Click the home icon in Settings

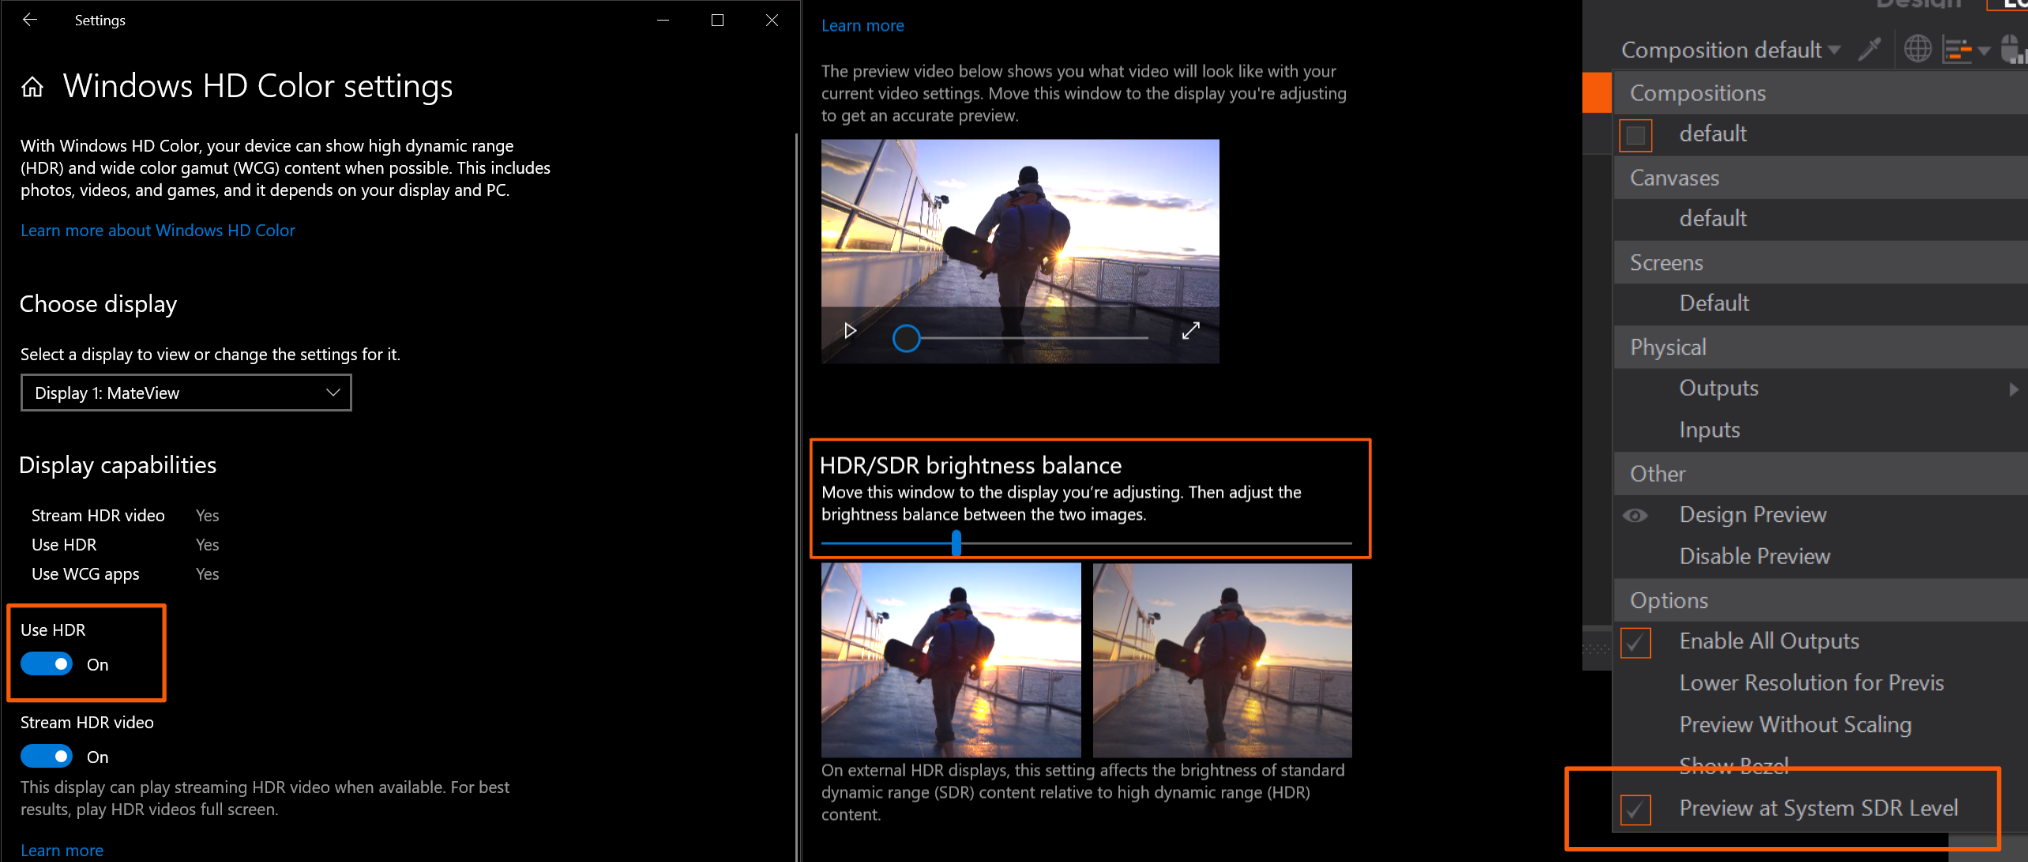pyautogui.click(x=33, y=88)
